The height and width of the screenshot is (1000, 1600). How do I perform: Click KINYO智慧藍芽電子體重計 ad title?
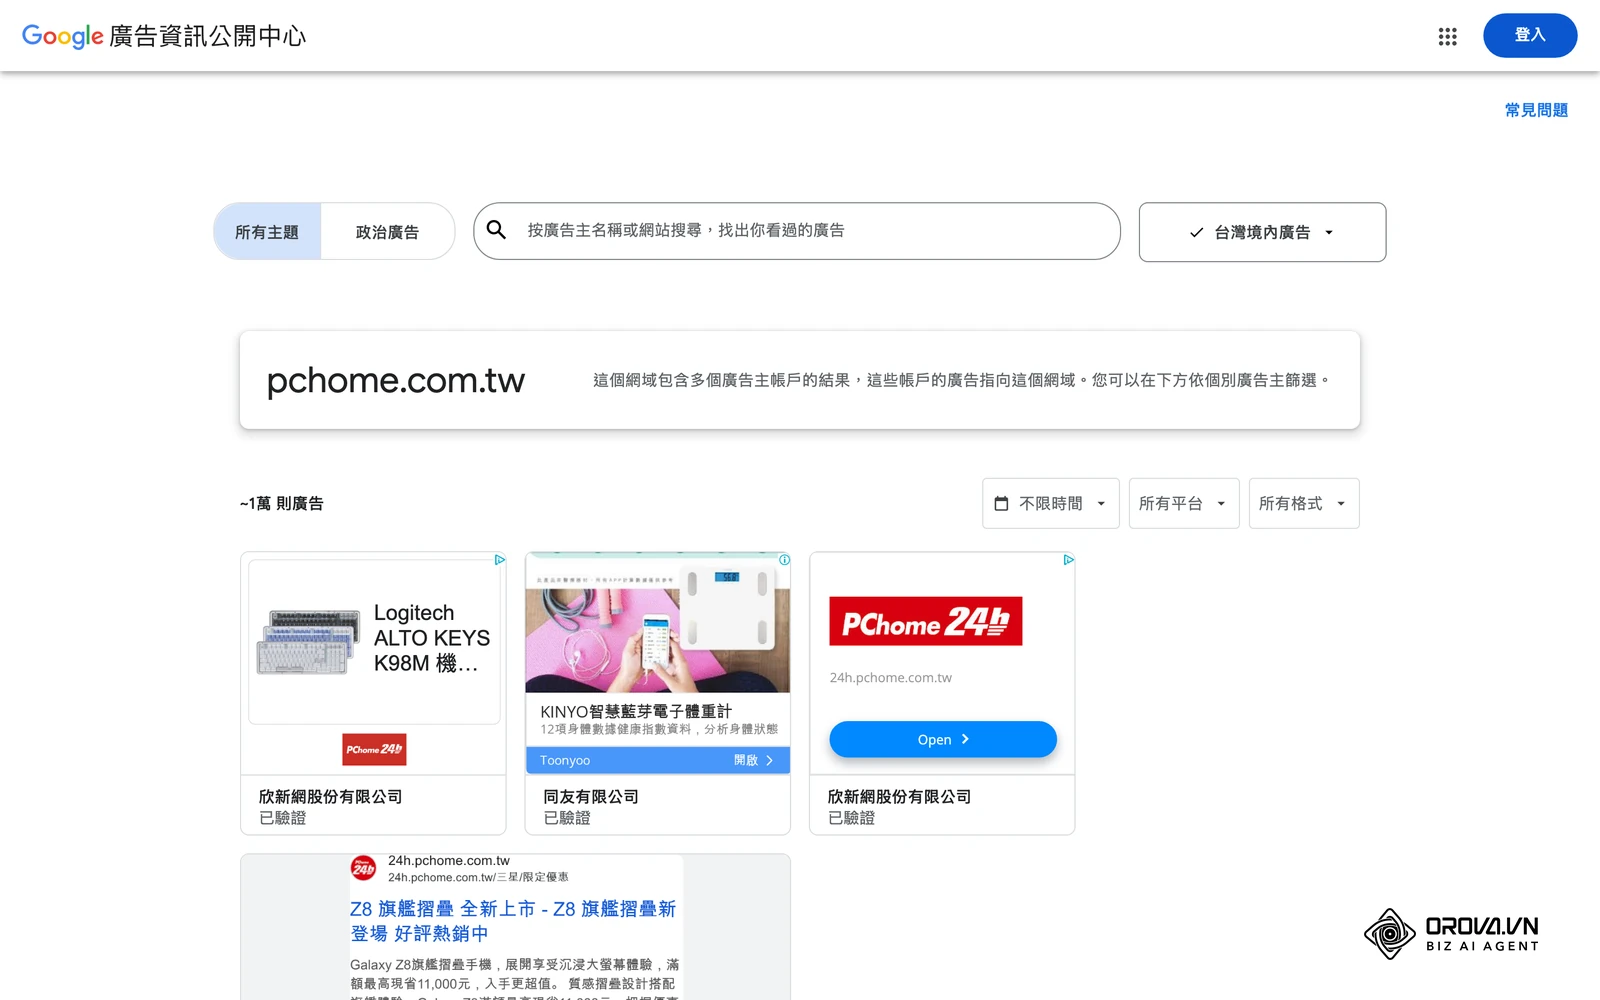tap(636, 711)
